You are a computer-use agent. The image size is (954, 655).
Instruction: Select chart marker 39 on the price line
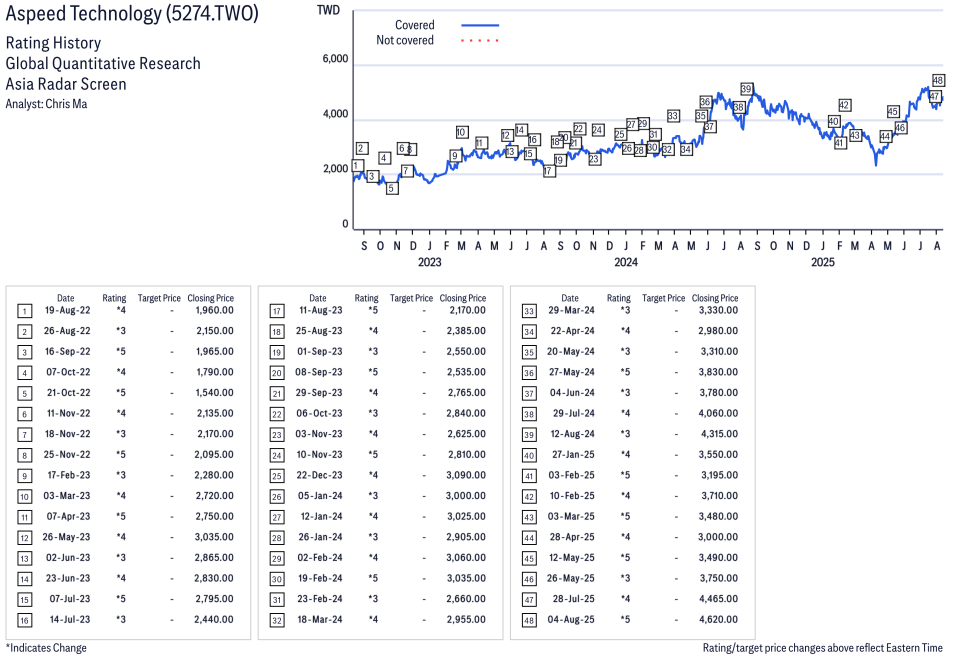(x=747, y=89)
